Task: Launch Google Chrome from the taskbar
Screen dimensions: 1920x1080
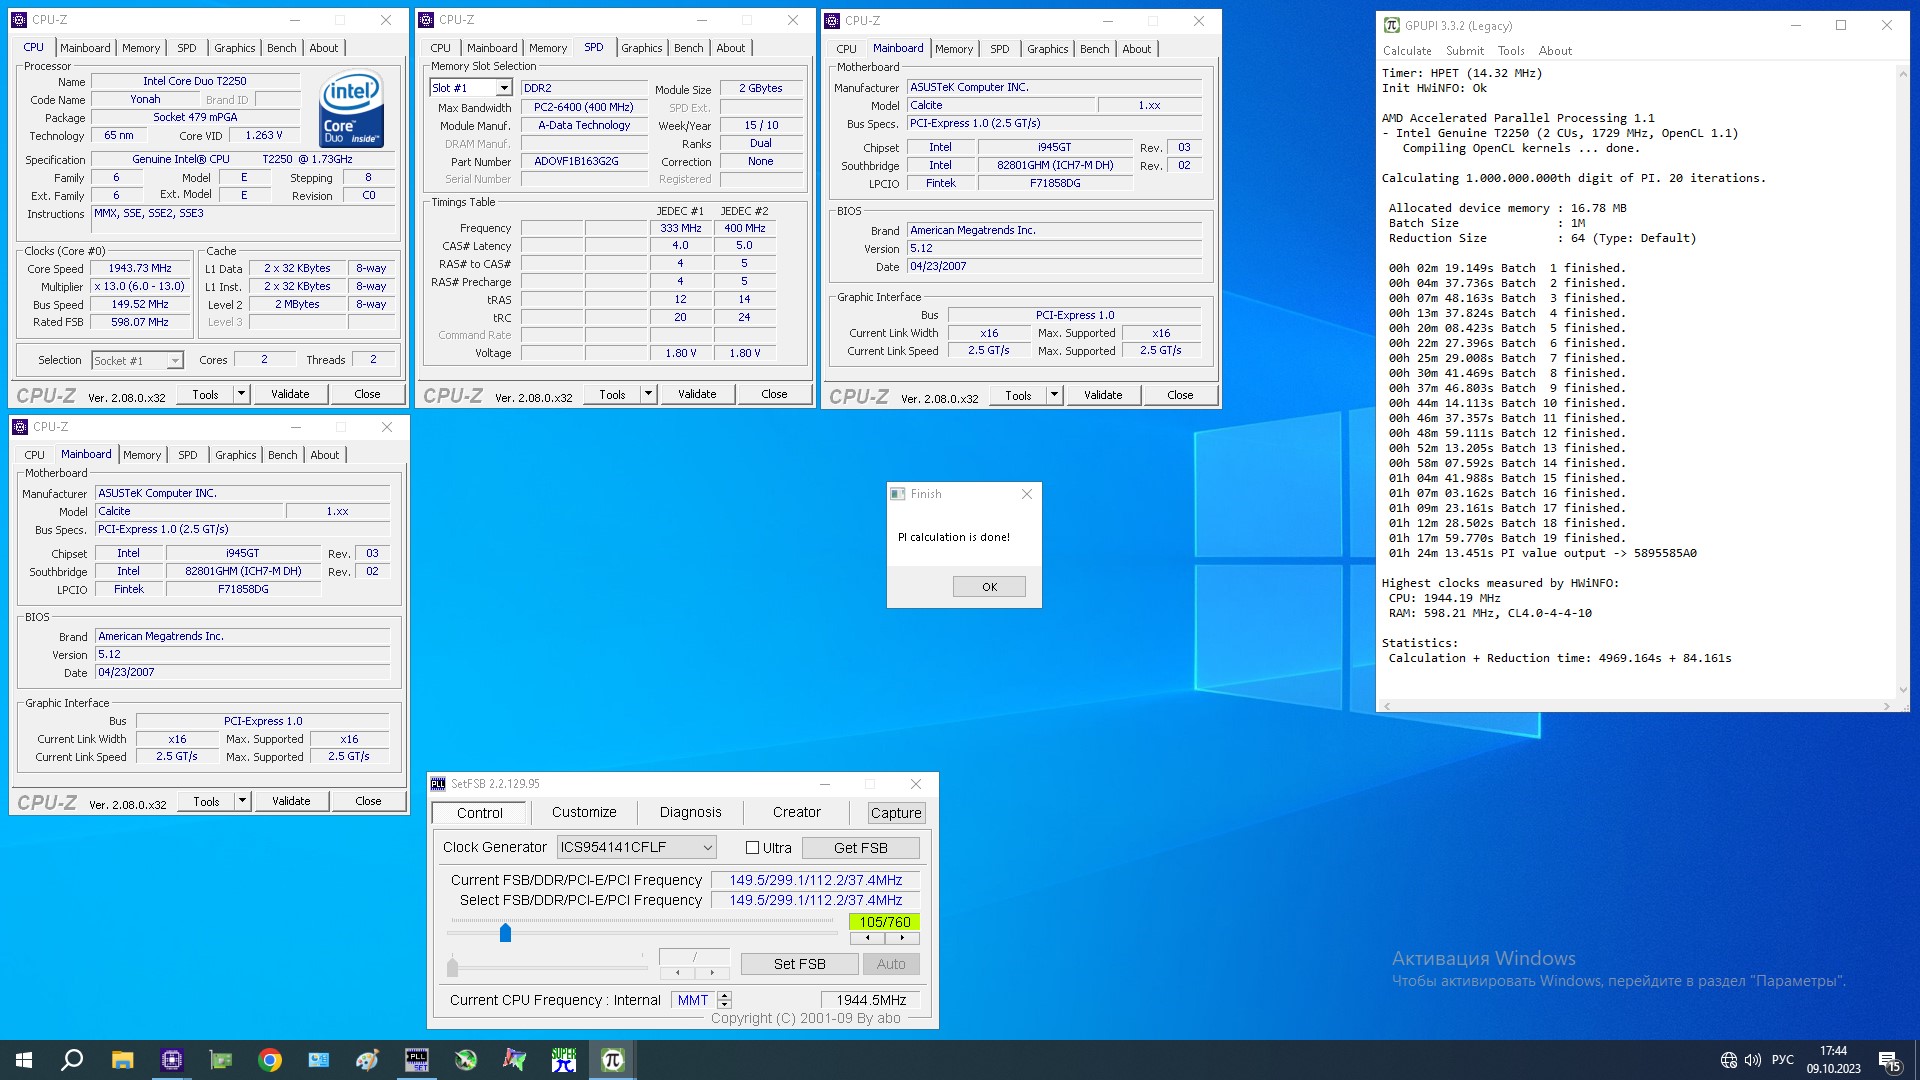Action: click(269, 1060)
